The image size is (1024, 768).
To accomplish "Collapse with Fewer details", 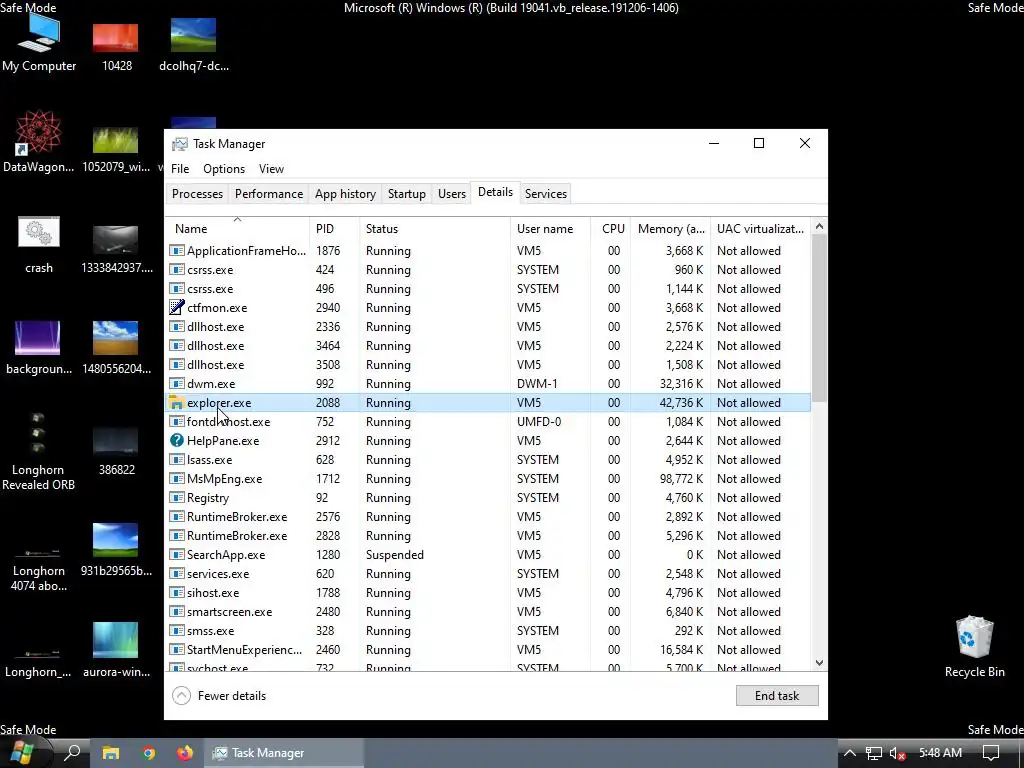I will coord(219,696).
